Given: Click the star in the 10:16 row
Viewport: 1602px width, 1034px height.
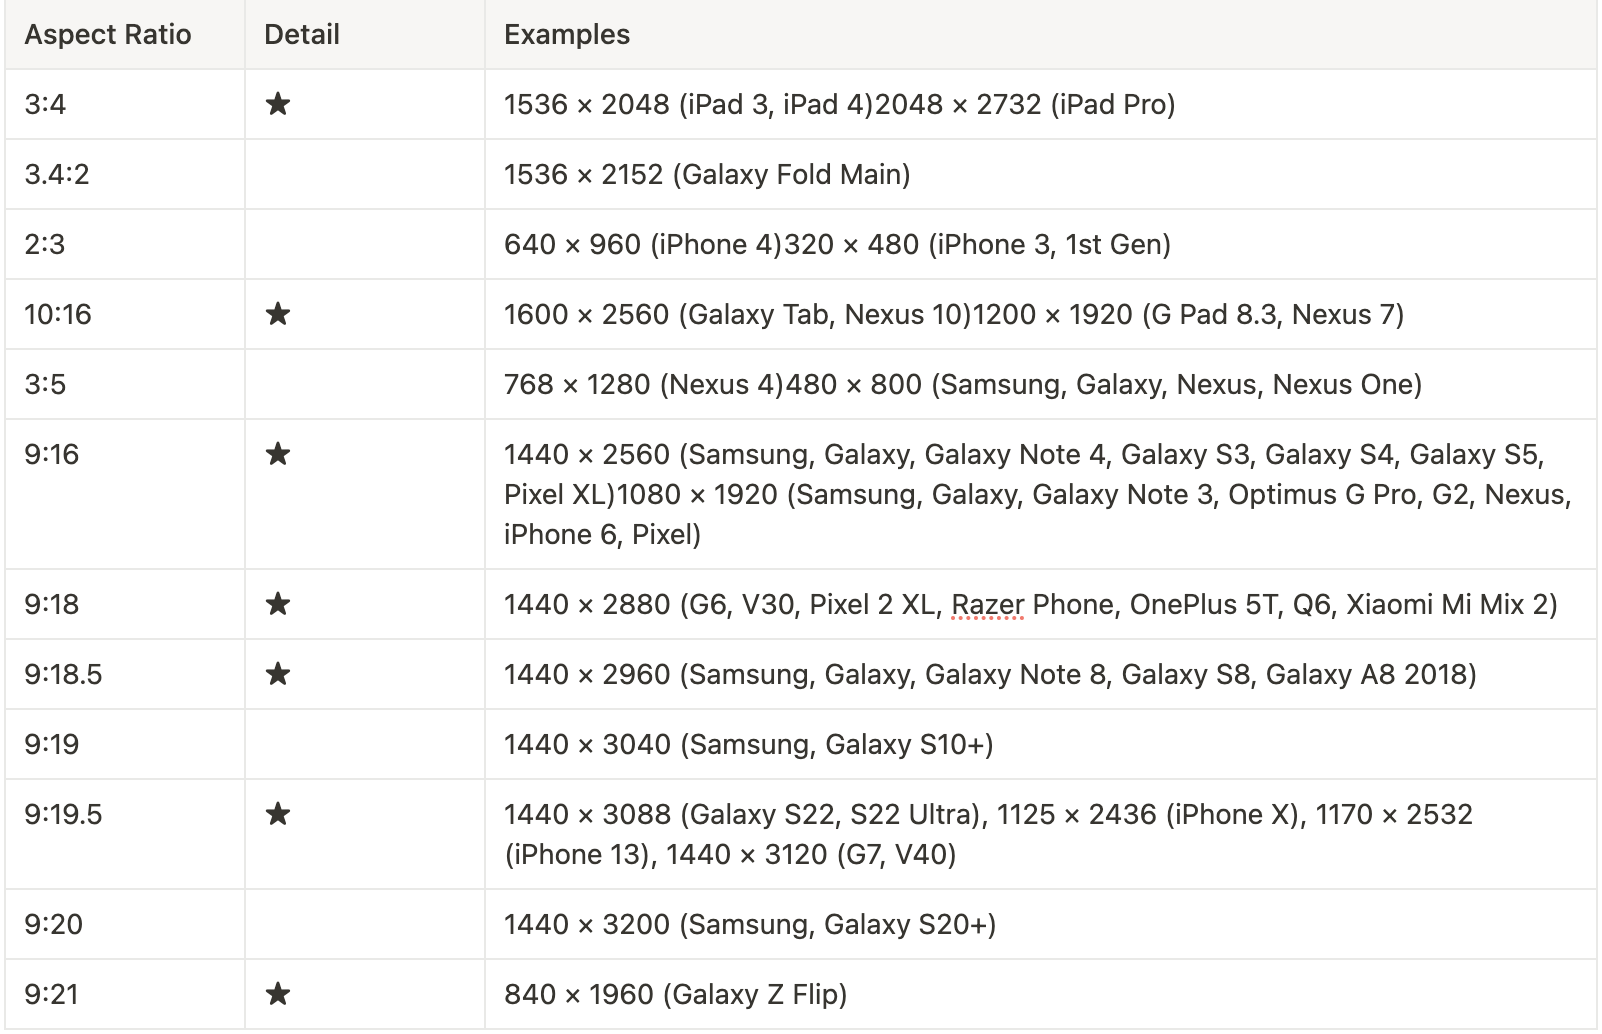Looking at the screenshot, I should point(278,314).
